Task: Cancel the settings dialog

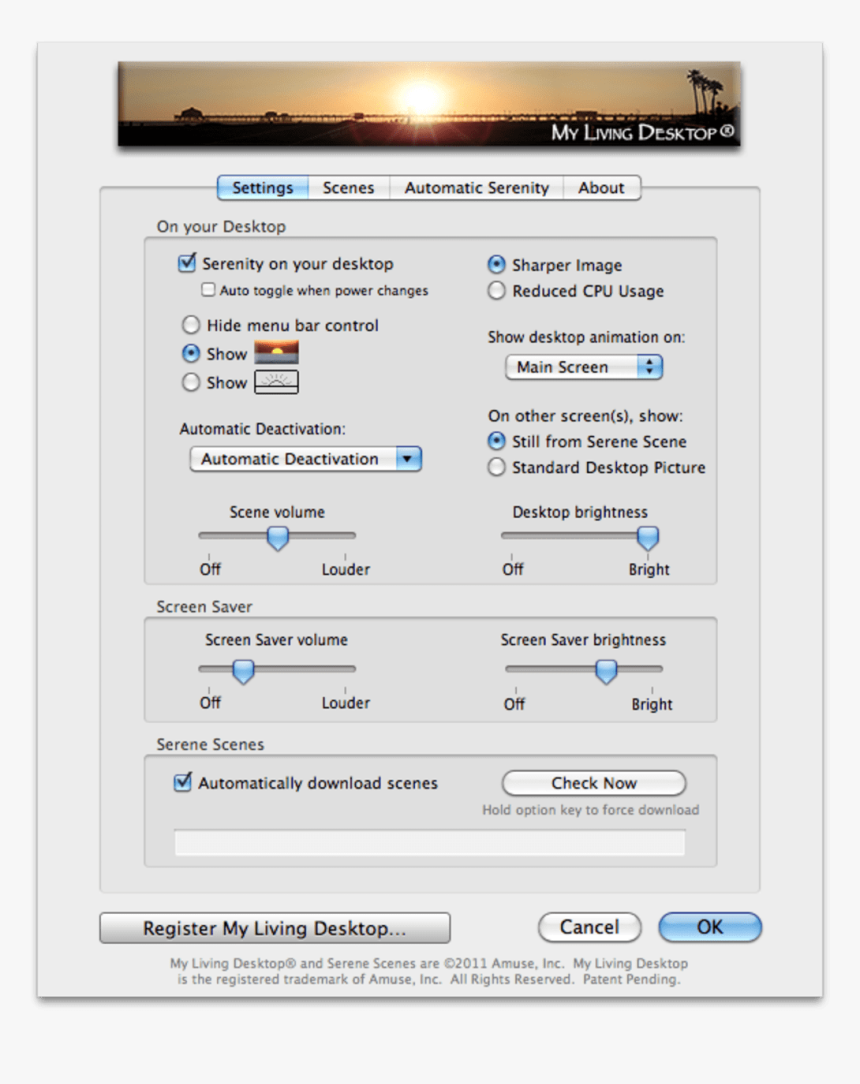Action: click(590, 926)
